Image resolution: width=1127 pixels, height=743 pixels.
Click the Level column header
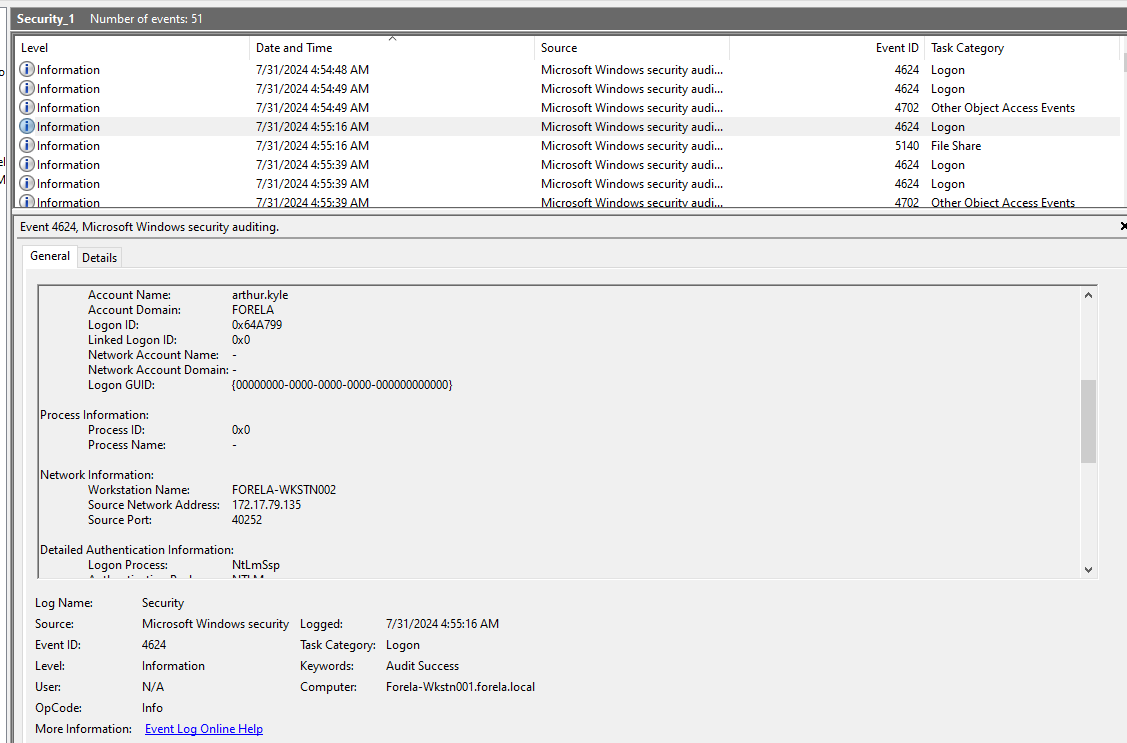(34, 47)
